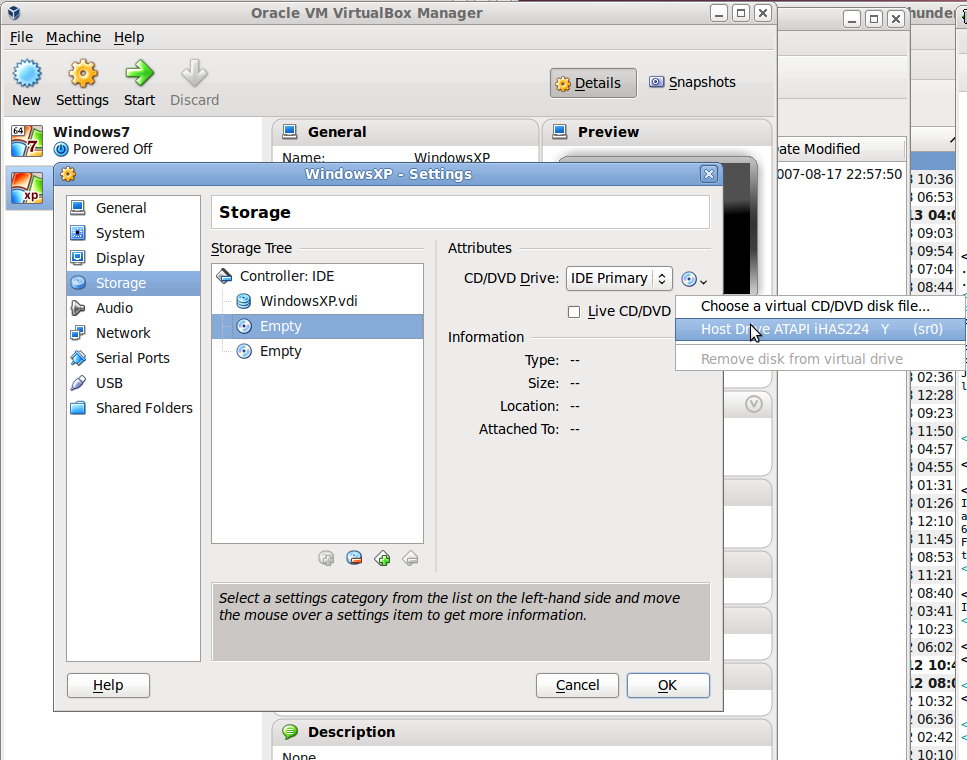
Task: Click the VirtualBox logo in Manager title bar
Action: pyautogui.click(x=14, y=13)
